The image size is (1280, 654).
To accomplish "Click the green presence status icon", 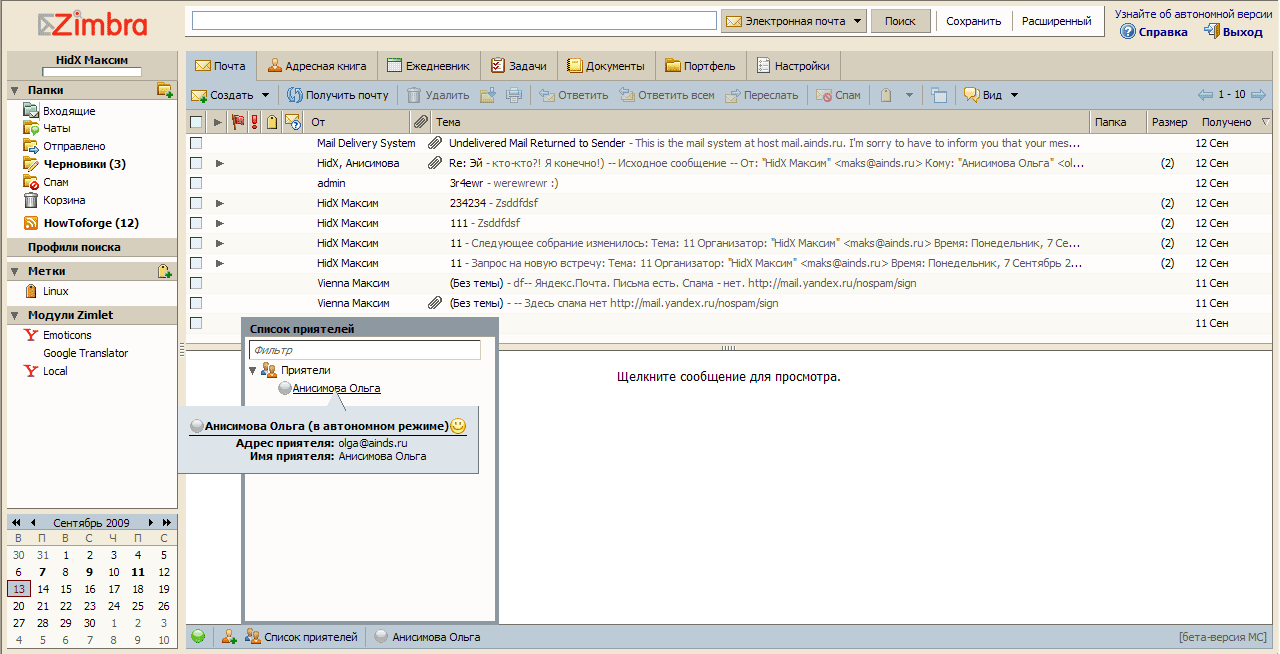I will coord(198,637).
